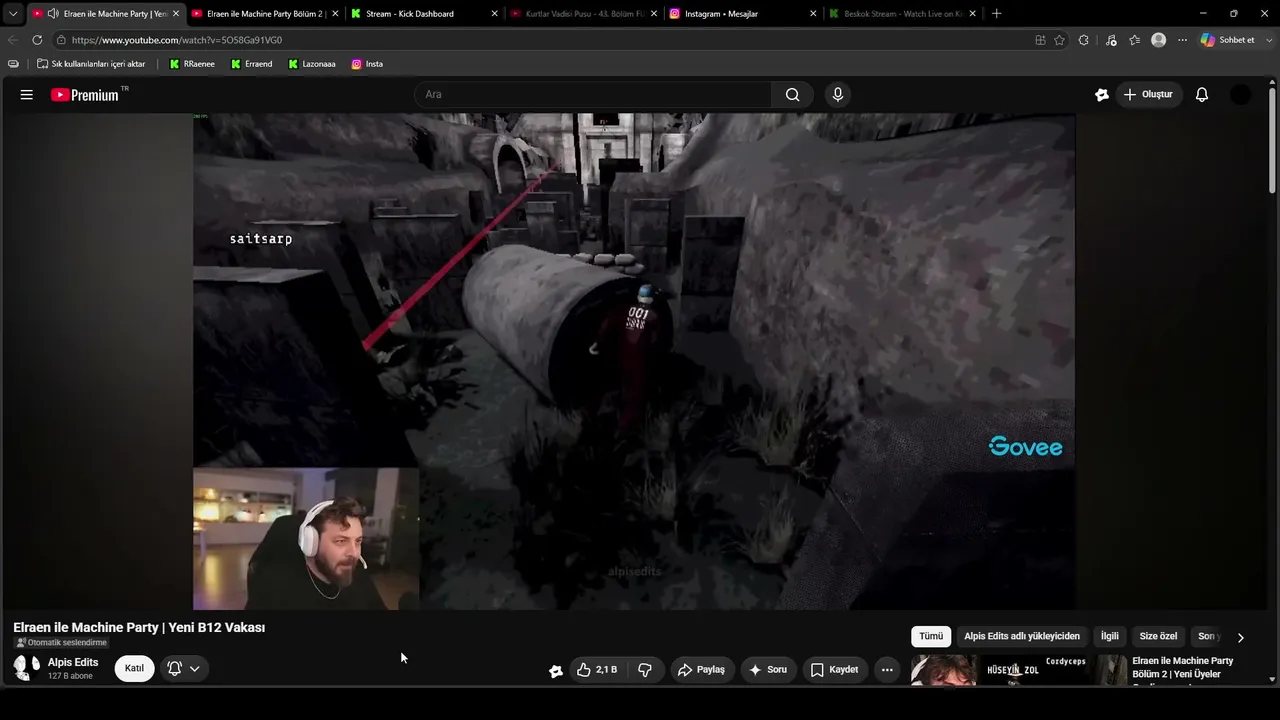Open browser settings and more menu
The height and width of the screenshot is (720, 1280).
pos(1182,40)
